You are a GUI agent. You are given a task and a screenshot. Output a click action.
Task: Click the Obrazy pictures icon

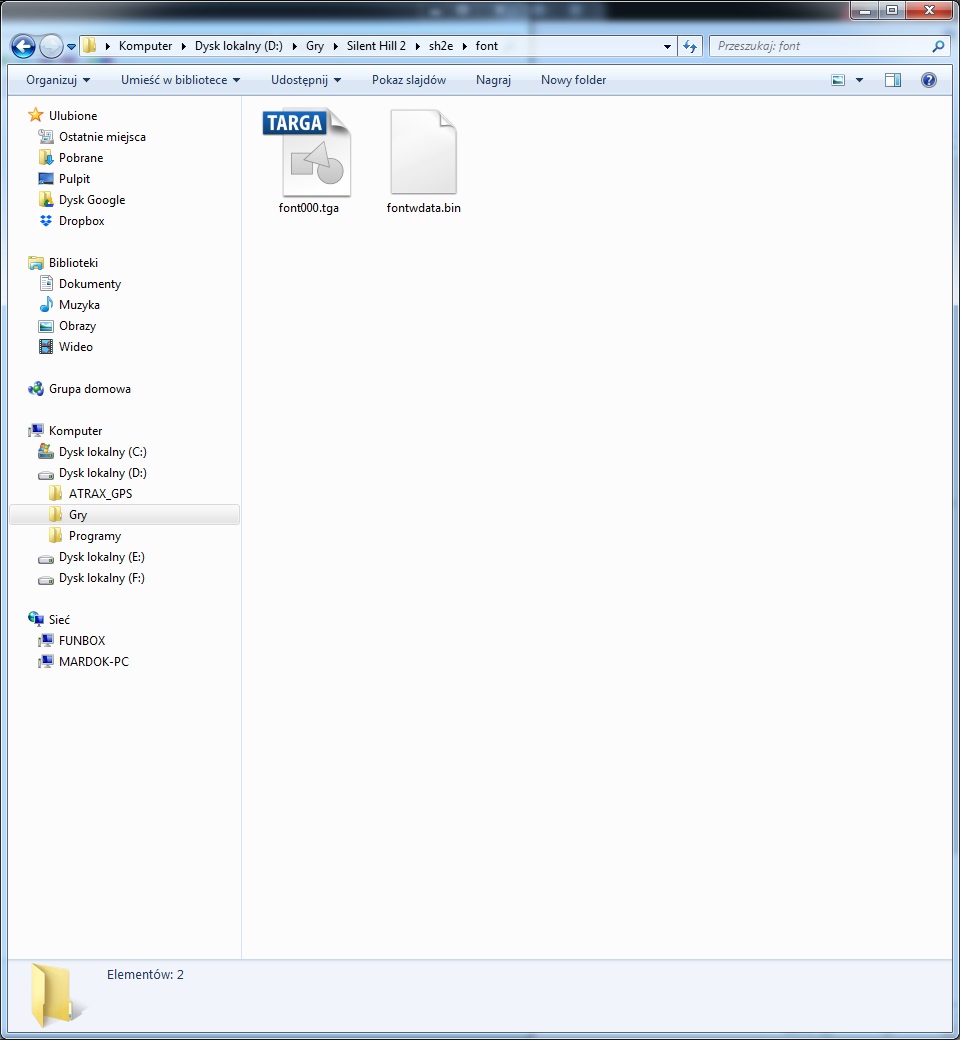[45, 326]
